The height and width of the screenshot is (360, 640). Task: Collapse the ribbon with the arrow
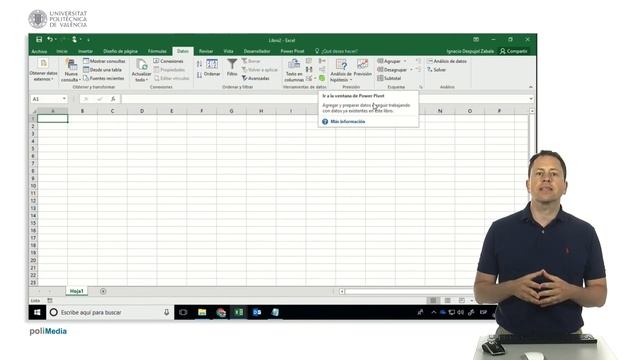tap(531, 87)
